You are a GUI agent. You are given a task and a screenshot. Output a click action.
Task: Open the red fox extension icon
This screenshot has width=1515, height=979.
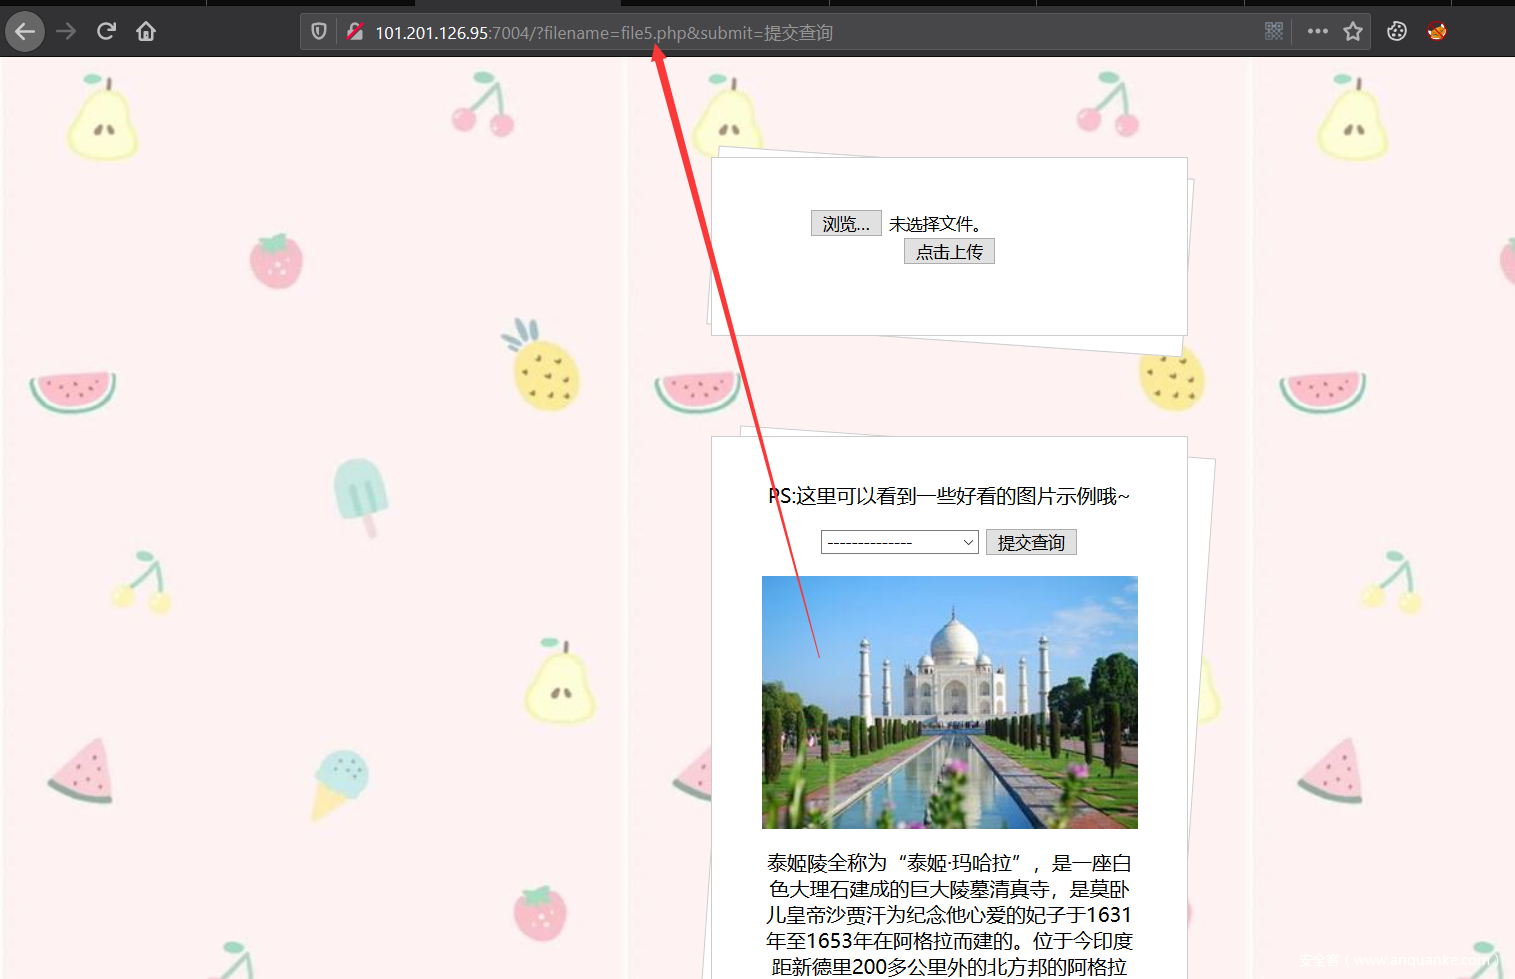(1437, 32)
